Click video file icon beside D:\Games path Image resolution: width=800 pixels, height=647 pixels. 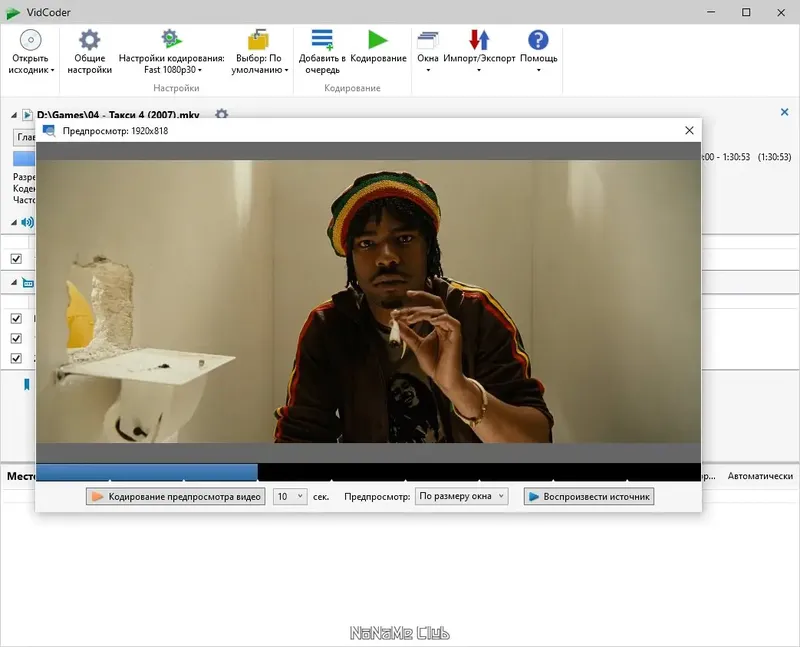point(27,115)
